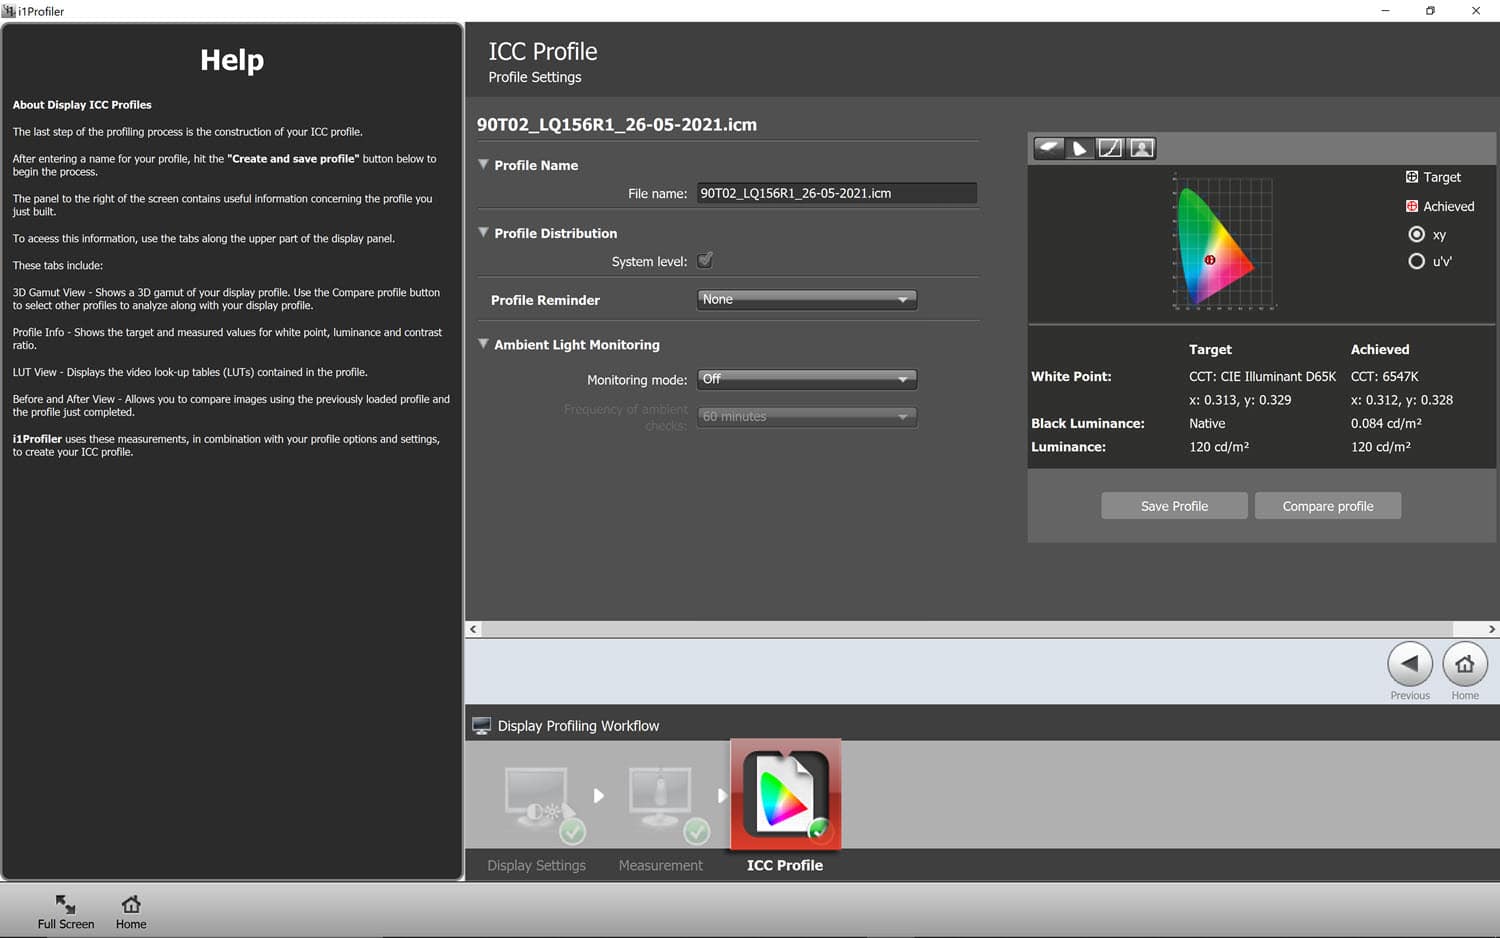Screen dimensions: 1500x938
Task: Click the 90T02_LQ156R1_26-05-2021.icm heading
Action: pyautogui.click(x=617, y=124)
